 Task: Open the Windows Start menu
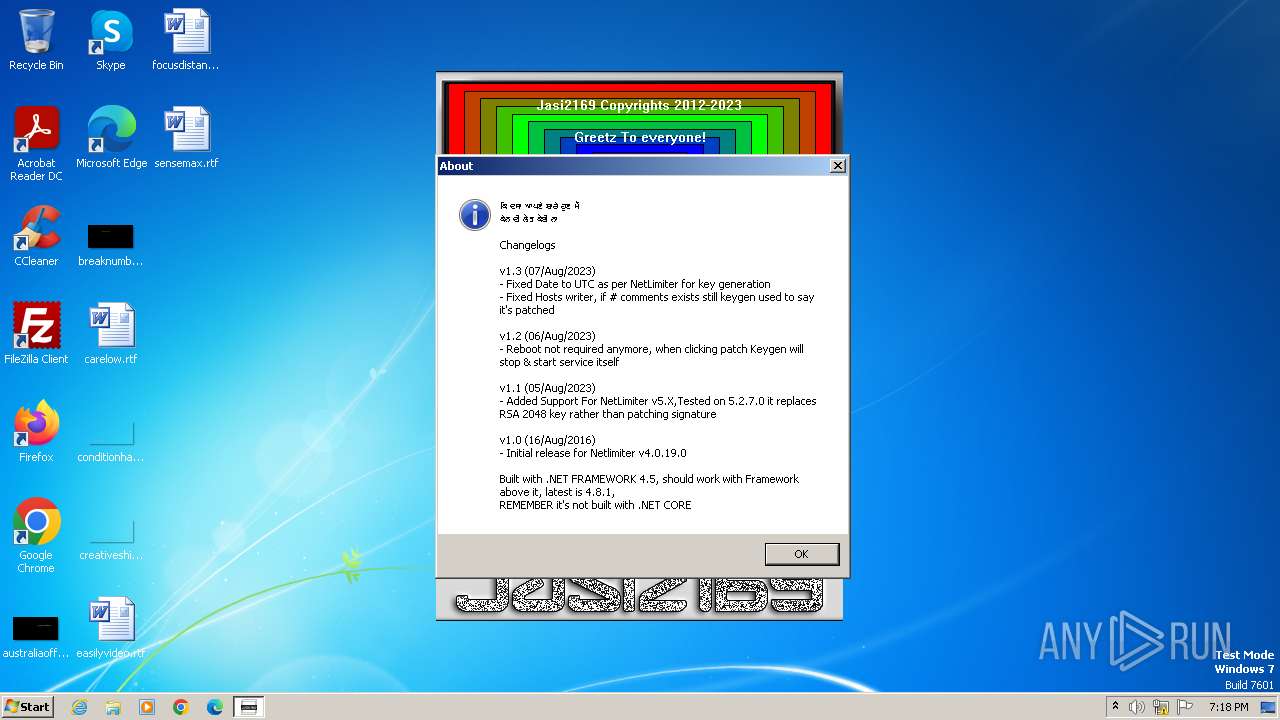pos(27,706)
